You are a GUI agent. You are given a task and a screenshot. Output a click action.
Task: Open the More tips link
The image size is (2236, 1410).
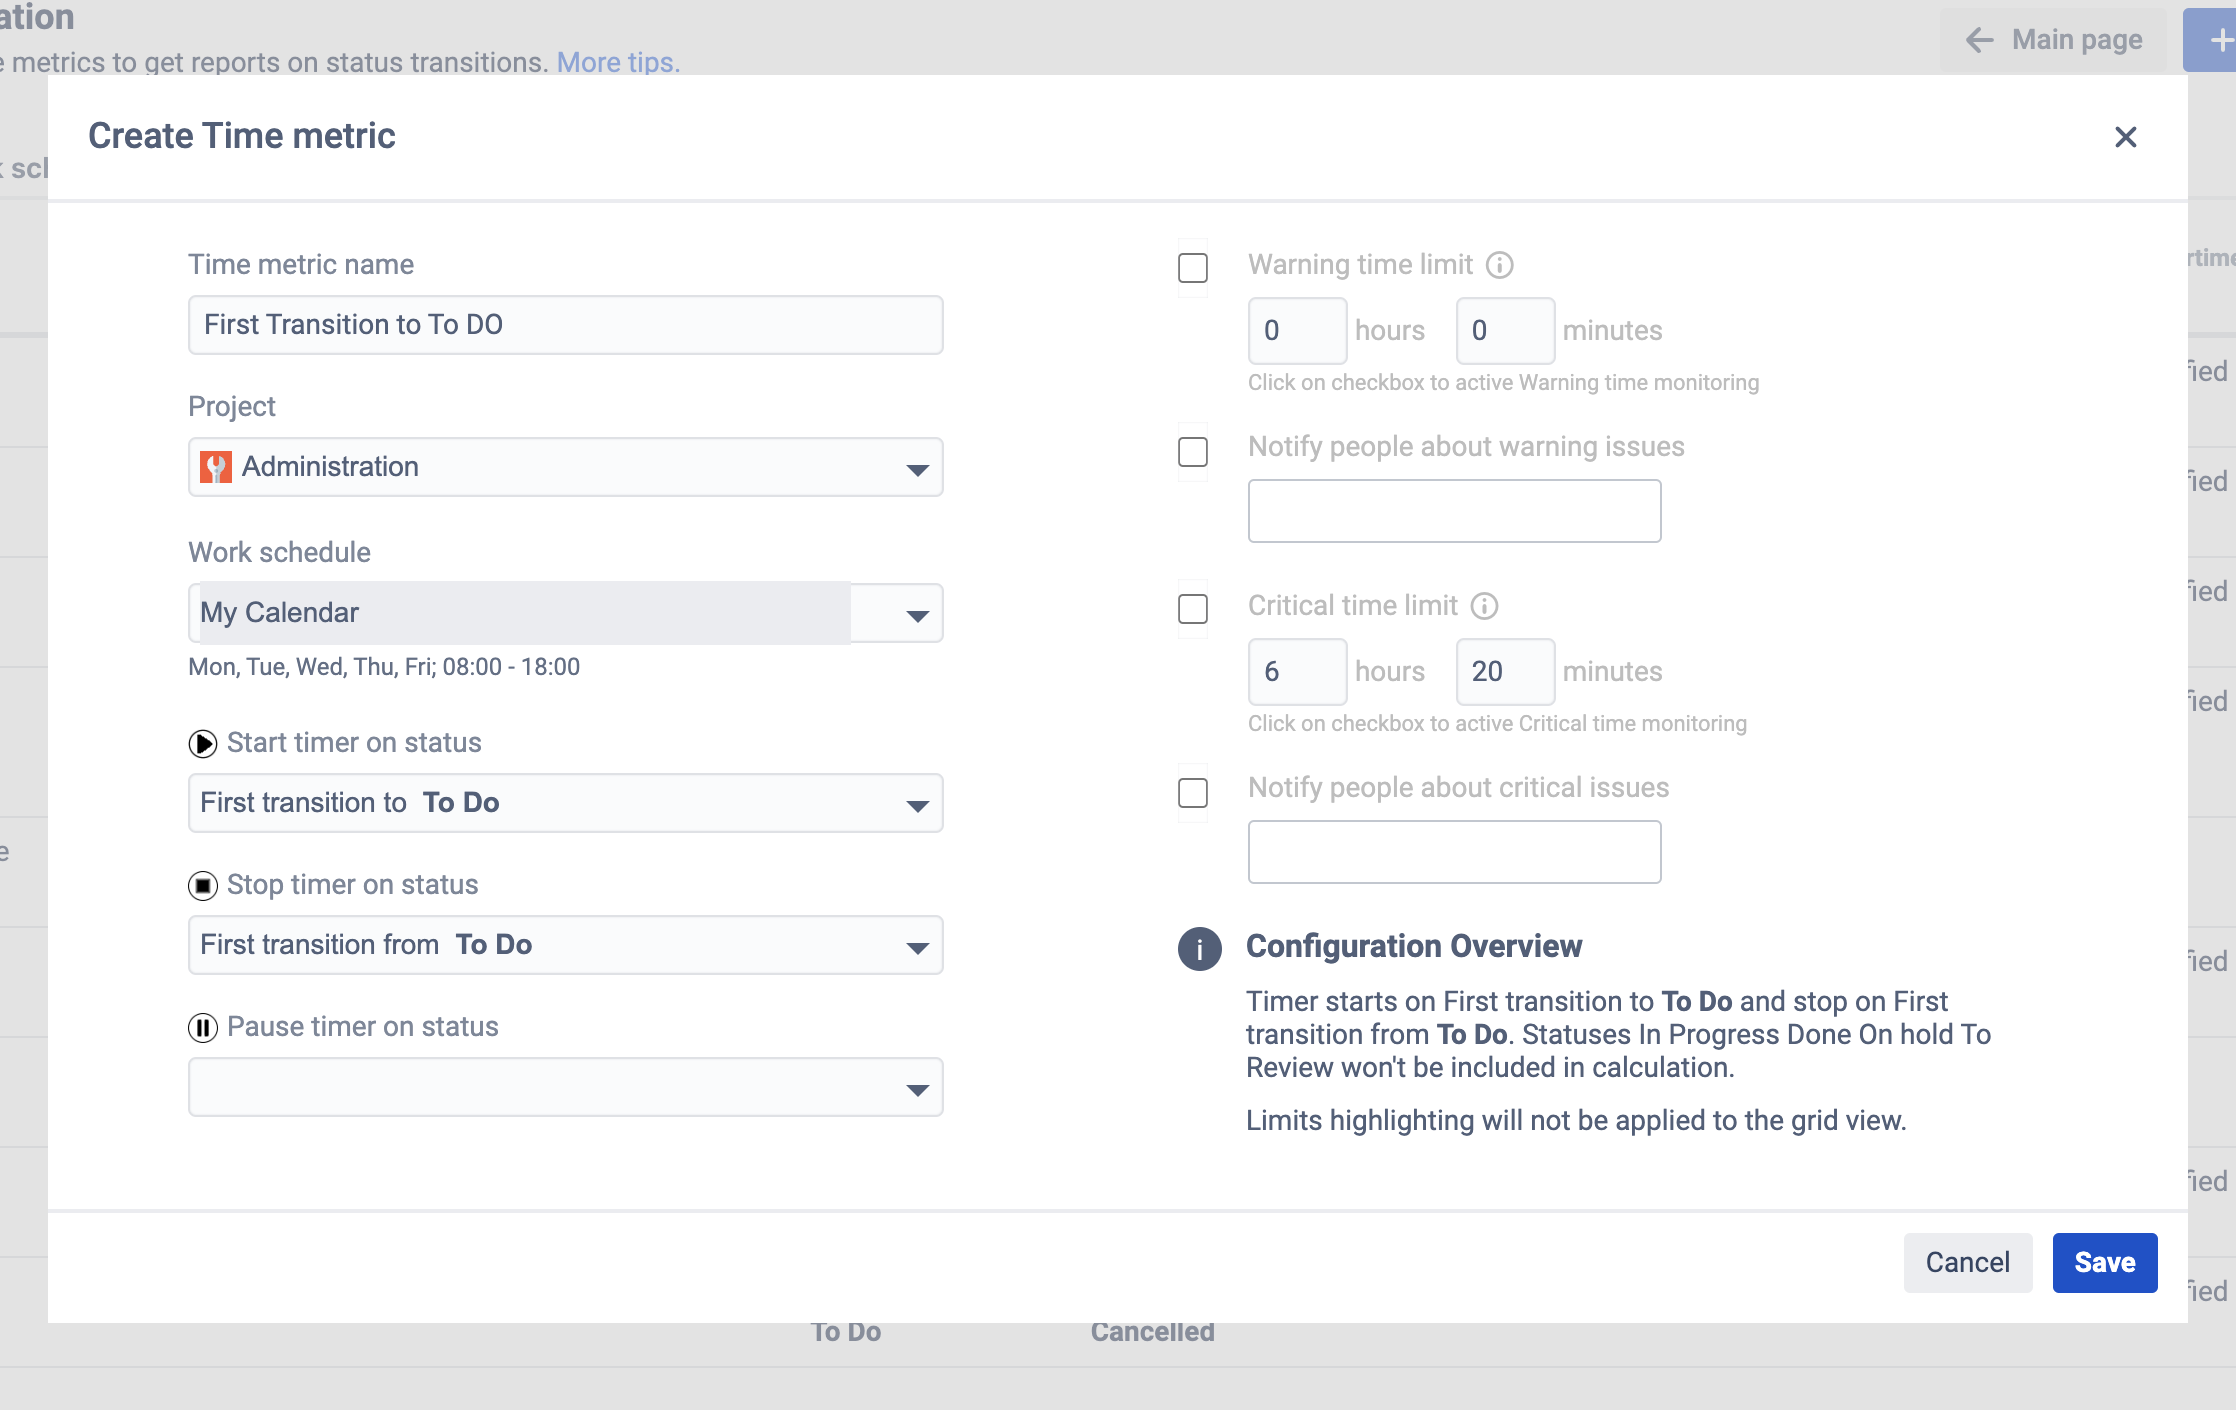(618, 62)
